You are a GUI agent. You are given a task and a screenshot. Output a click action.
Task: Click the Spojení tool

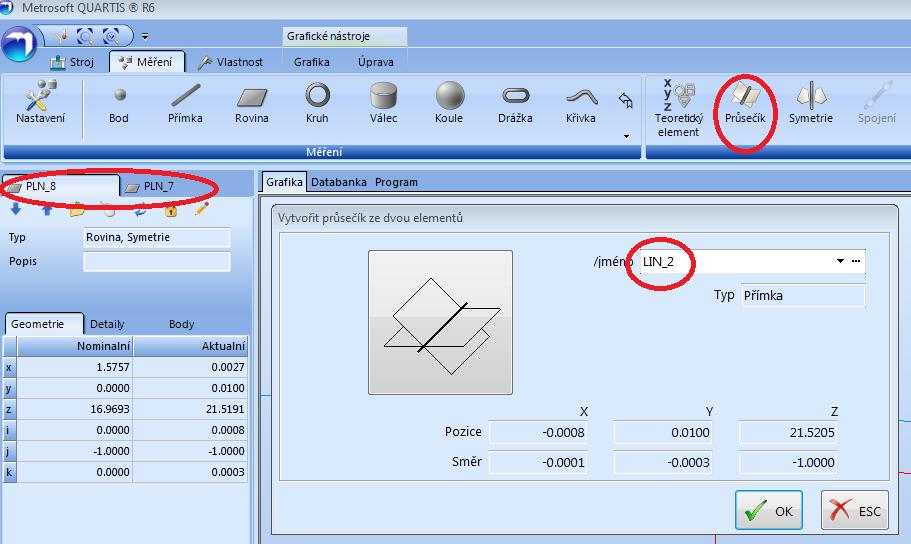coord(877,103)
